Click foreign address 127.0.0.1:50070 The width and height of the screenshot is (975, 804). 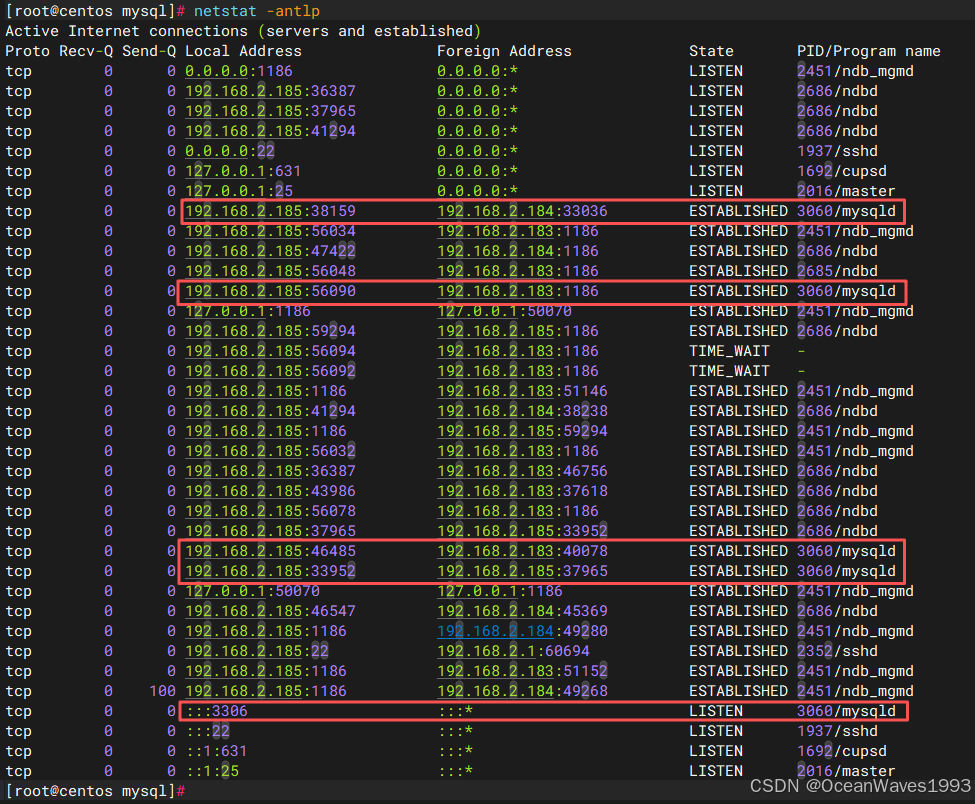504,311
